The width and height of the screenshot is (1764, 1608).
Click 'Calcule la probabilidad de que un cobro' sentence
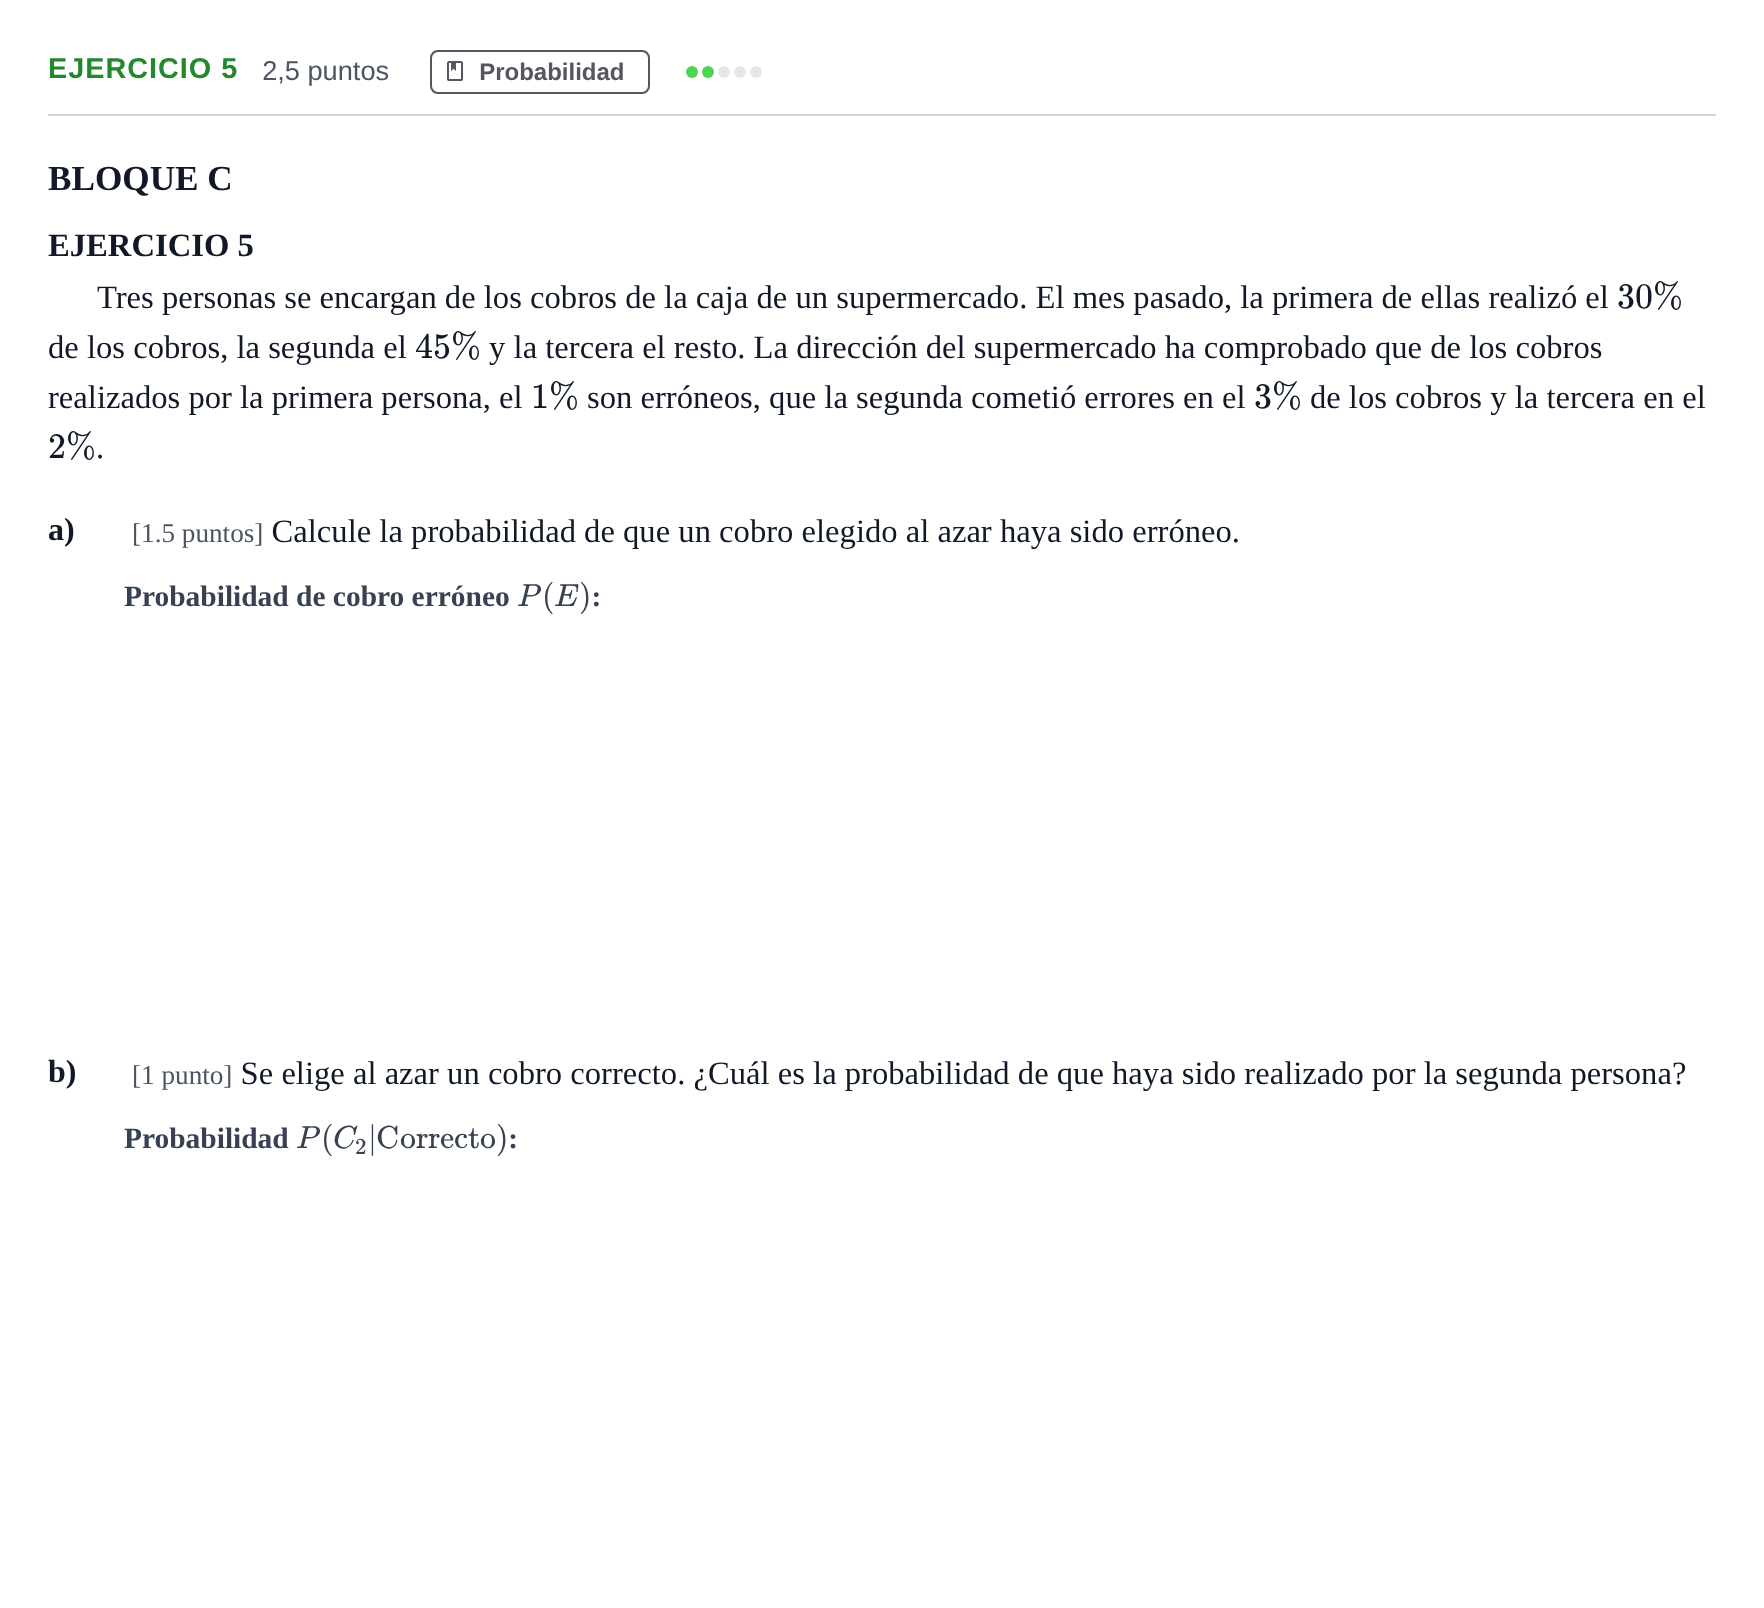click(755, 532)
